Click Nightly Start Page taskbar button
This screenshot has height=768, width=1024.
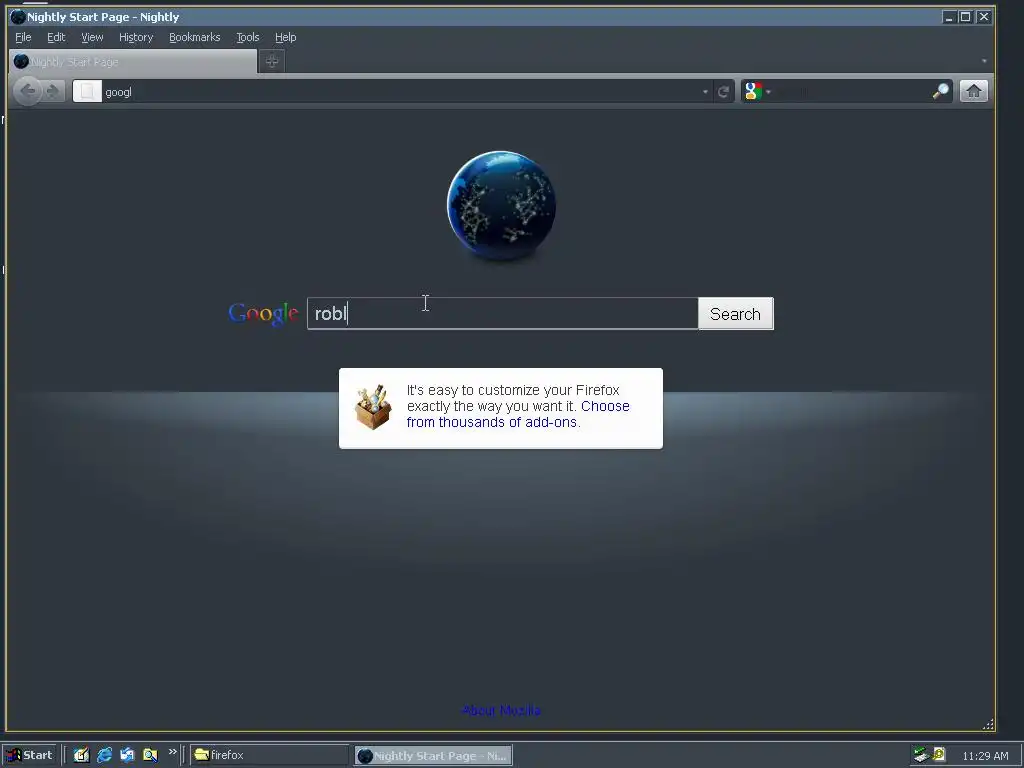(x=434, y=756)
